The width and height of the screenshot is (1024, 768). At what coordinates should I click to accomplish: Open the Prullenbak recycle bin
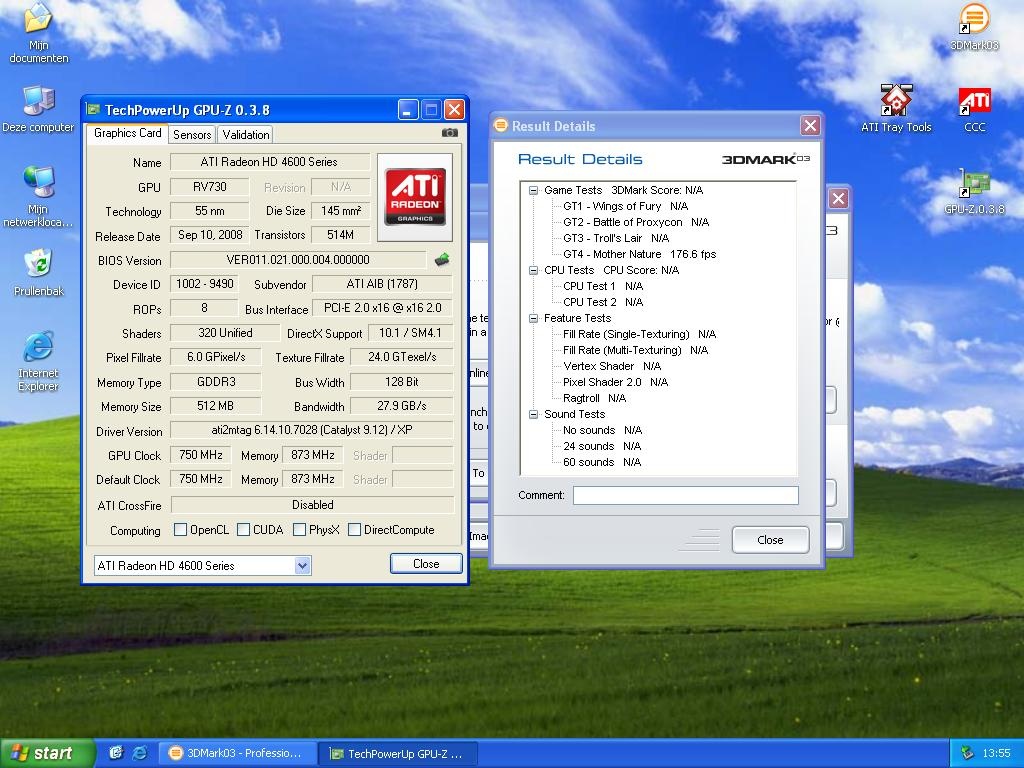click(38, 264)
